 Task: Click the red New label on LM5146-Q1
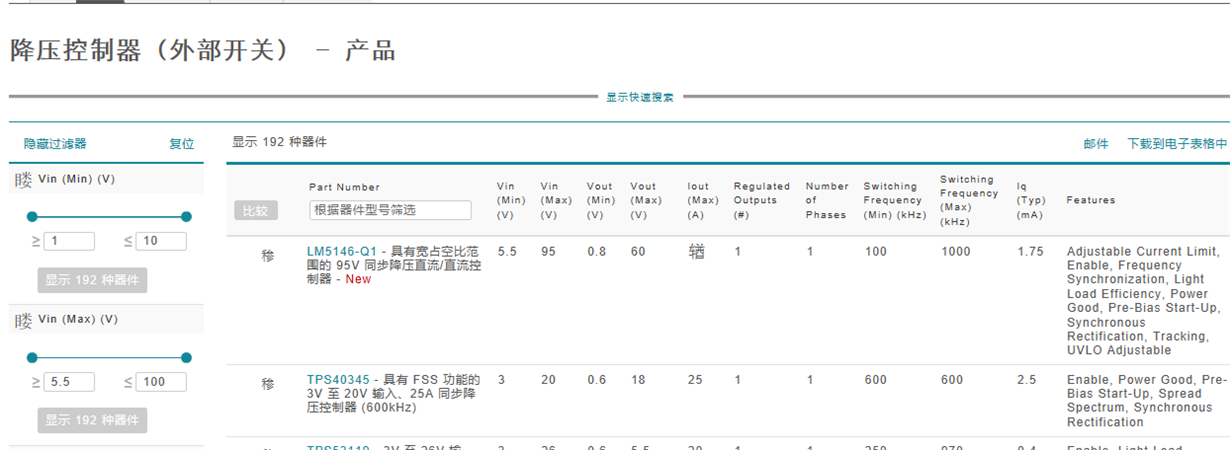(358, 279)
